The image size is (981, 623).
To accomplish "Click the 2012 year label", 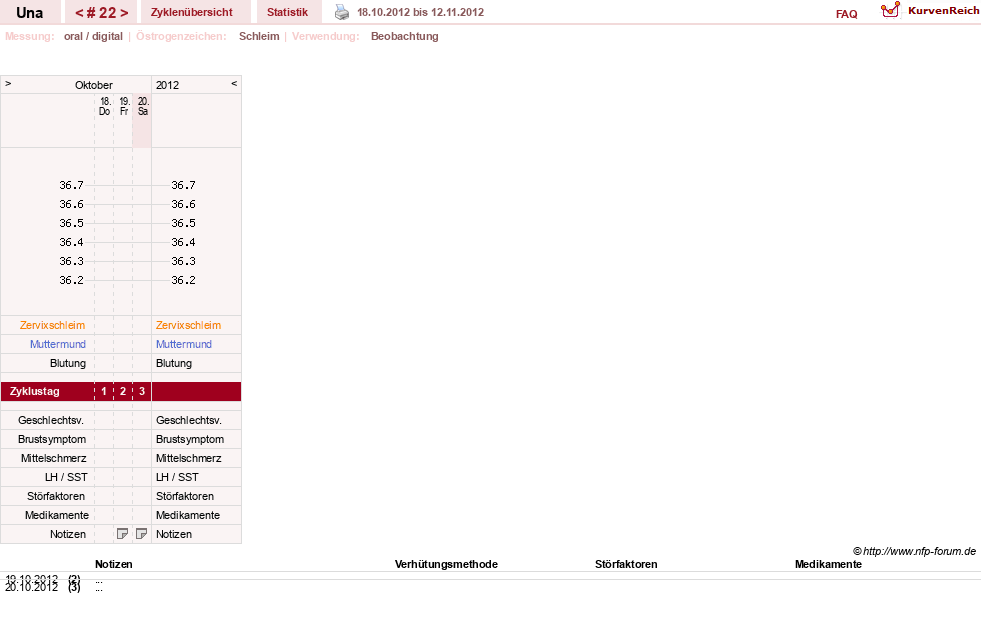I will coord(168,85).
